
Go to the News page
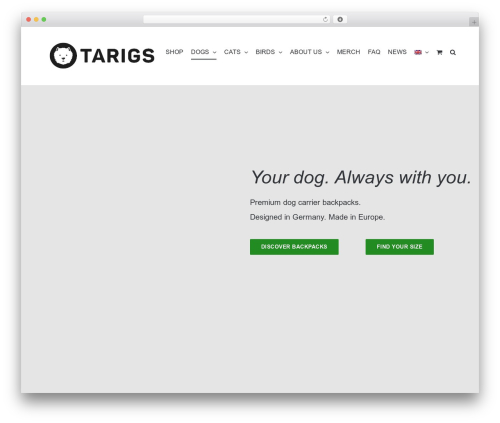[397, 52]
